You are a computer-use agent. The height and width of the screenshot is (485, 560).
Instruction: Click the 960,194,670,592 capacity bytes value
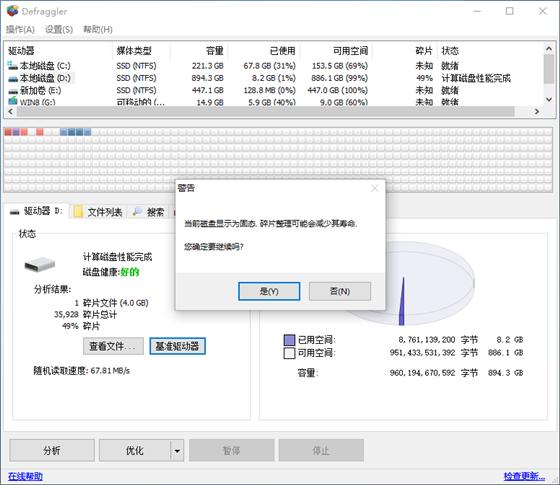coord(422,373)
